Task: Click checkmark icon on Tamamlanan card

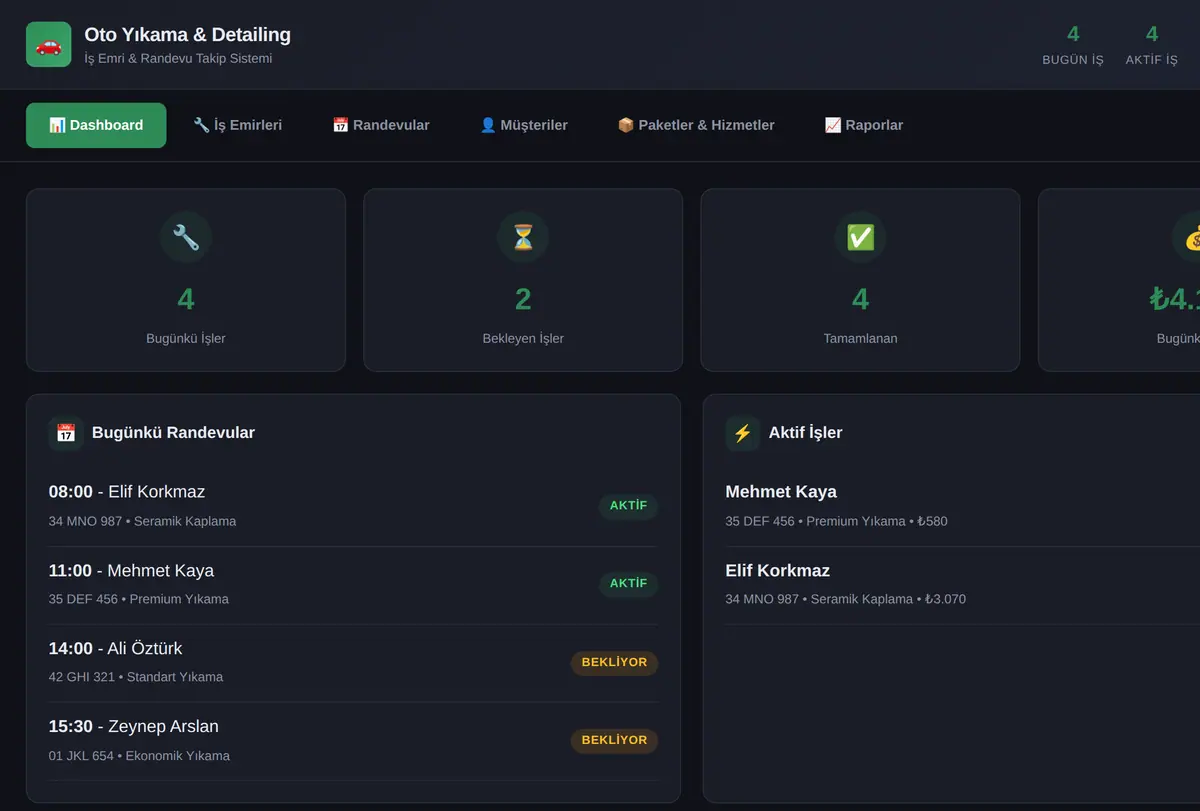Action: (x=860, y=237)
